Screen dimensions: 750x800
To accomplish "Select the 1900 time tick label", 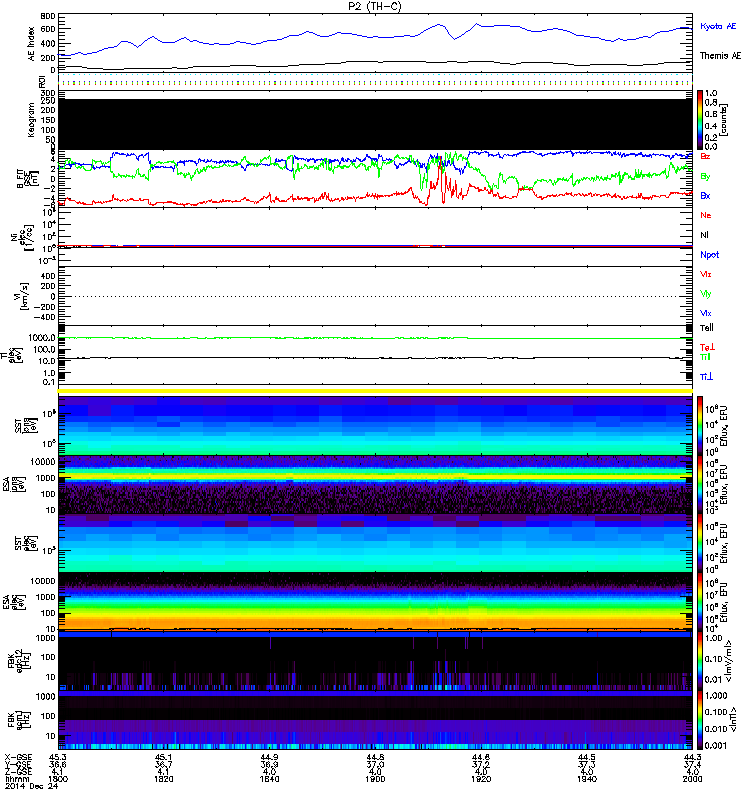I will [375, 779].
